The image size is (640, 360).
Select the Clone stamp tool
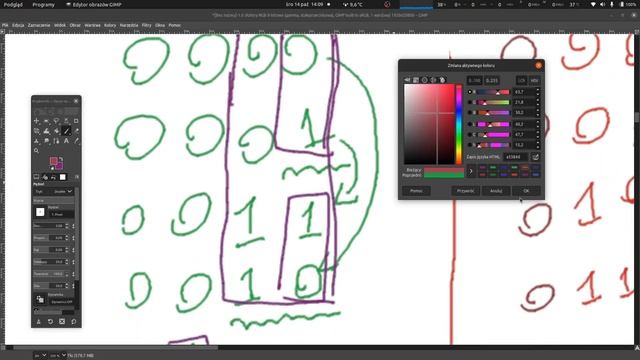(x=37, y=141)
